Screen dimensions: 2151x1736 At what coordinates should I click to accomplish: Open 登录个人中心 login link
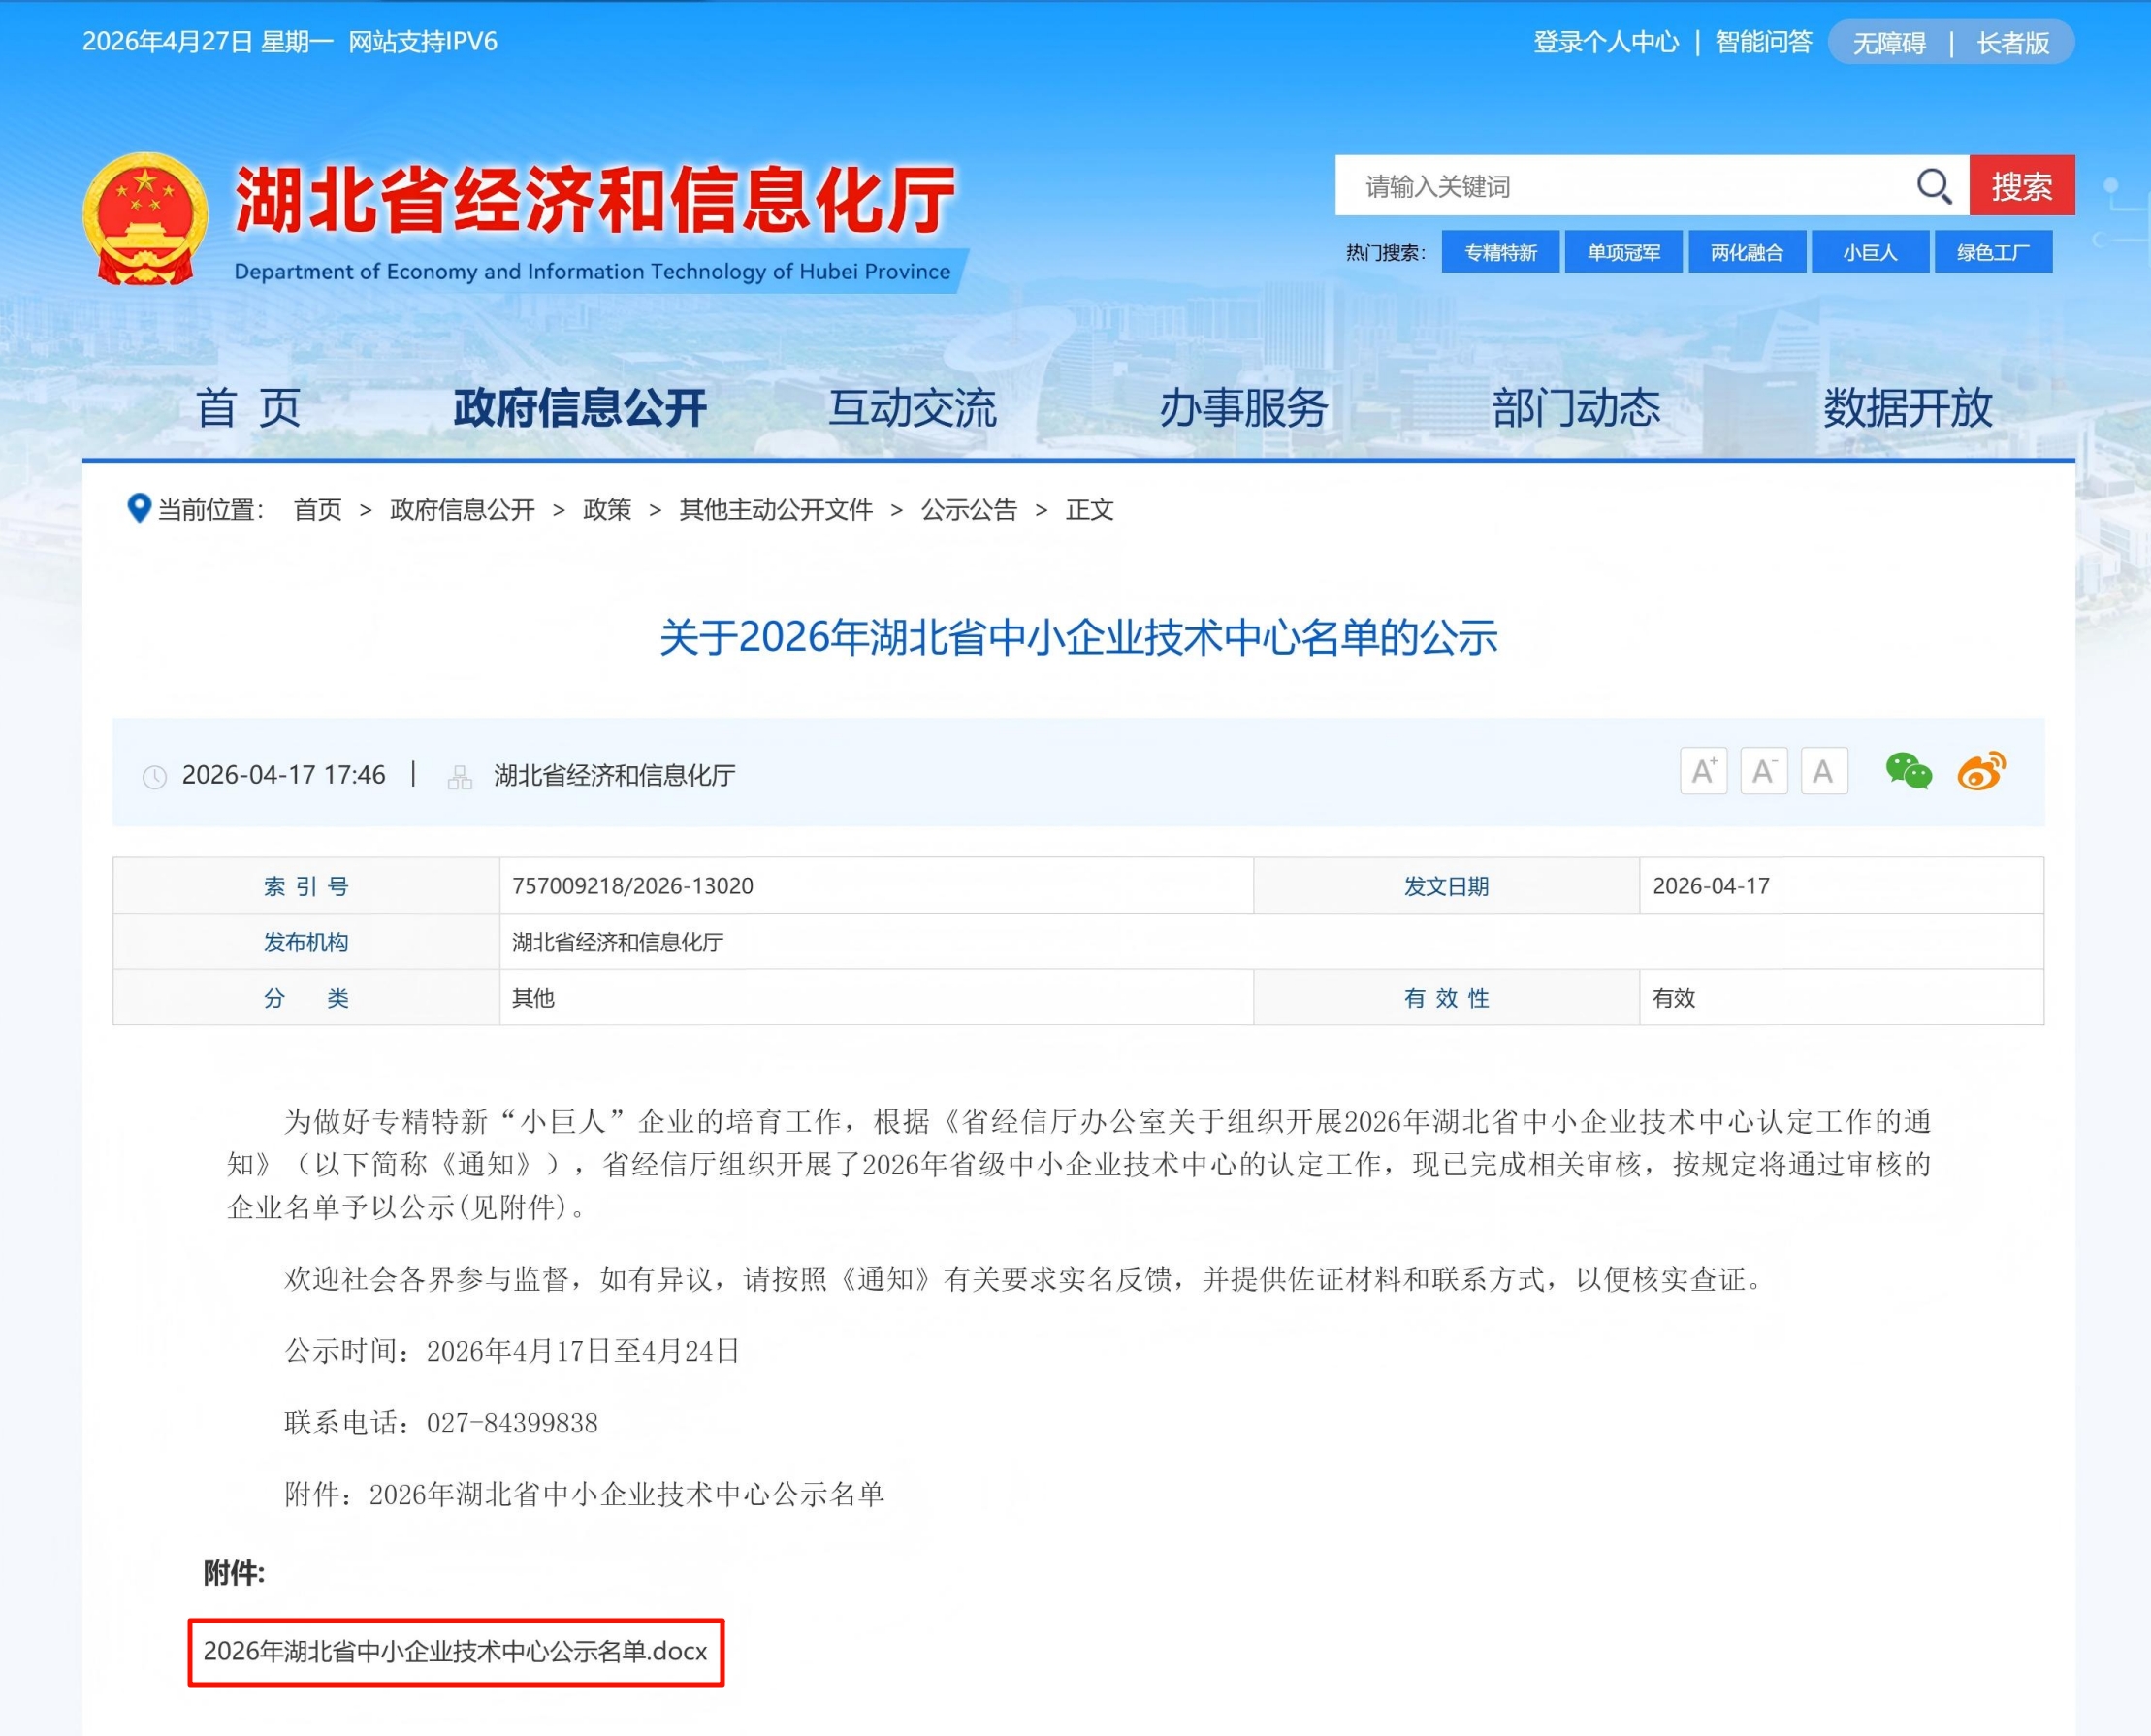[1606, 42]
